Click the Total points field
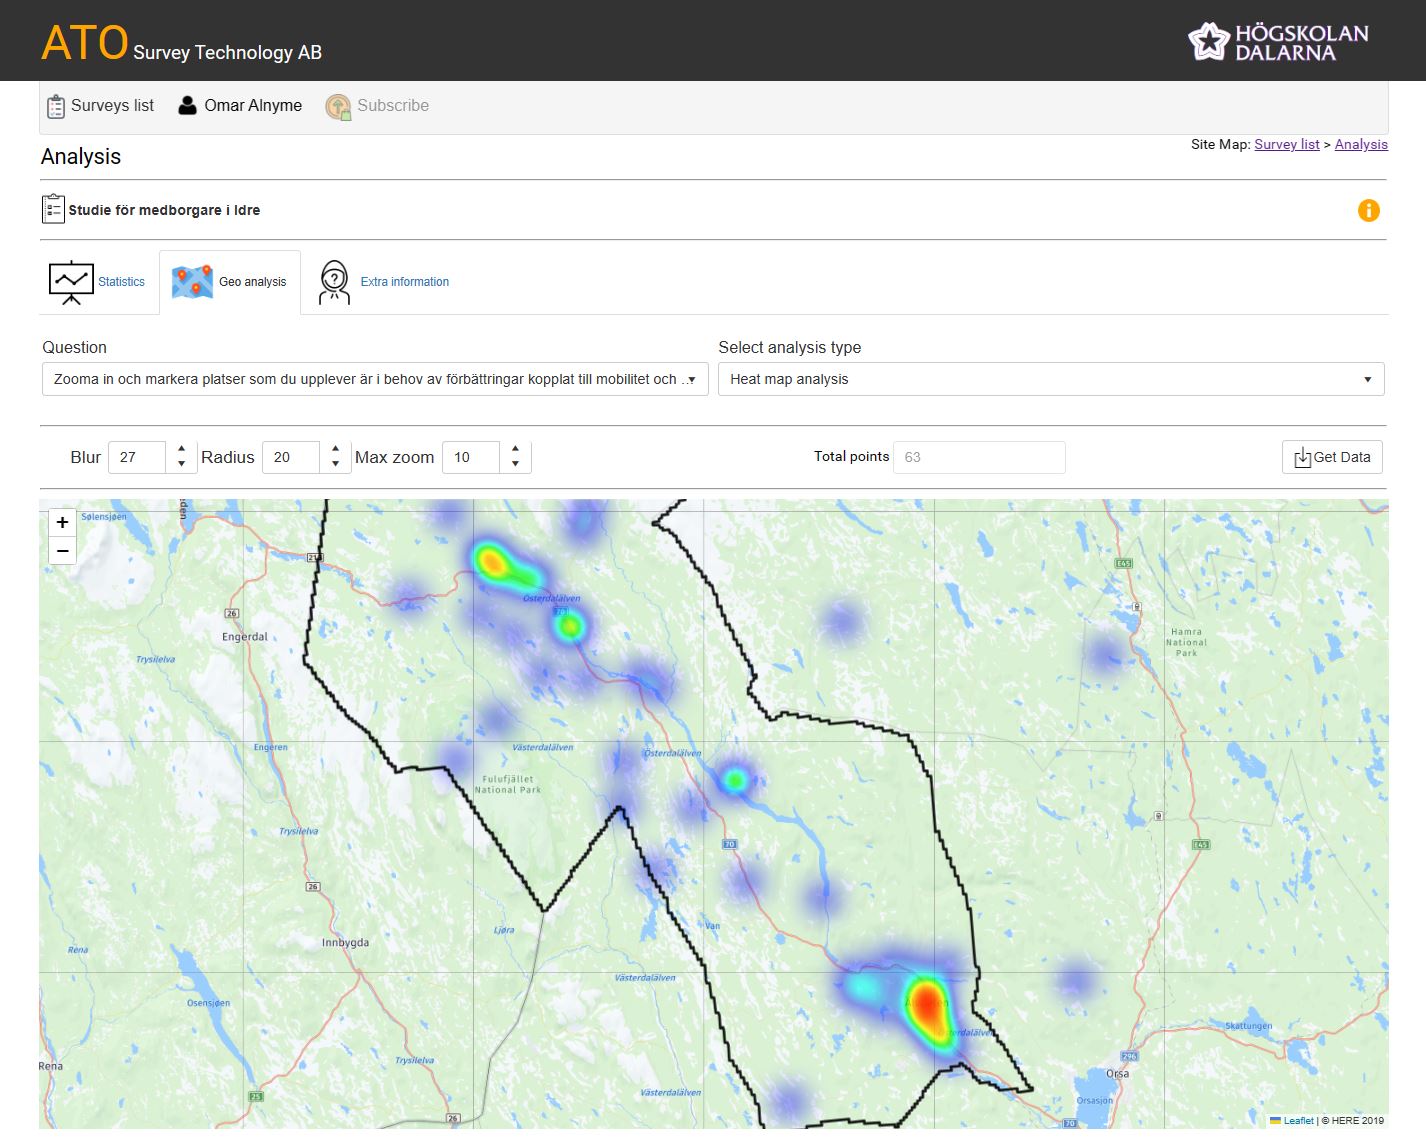Screen dimensions: 1426x1144 tap(978, 457)
